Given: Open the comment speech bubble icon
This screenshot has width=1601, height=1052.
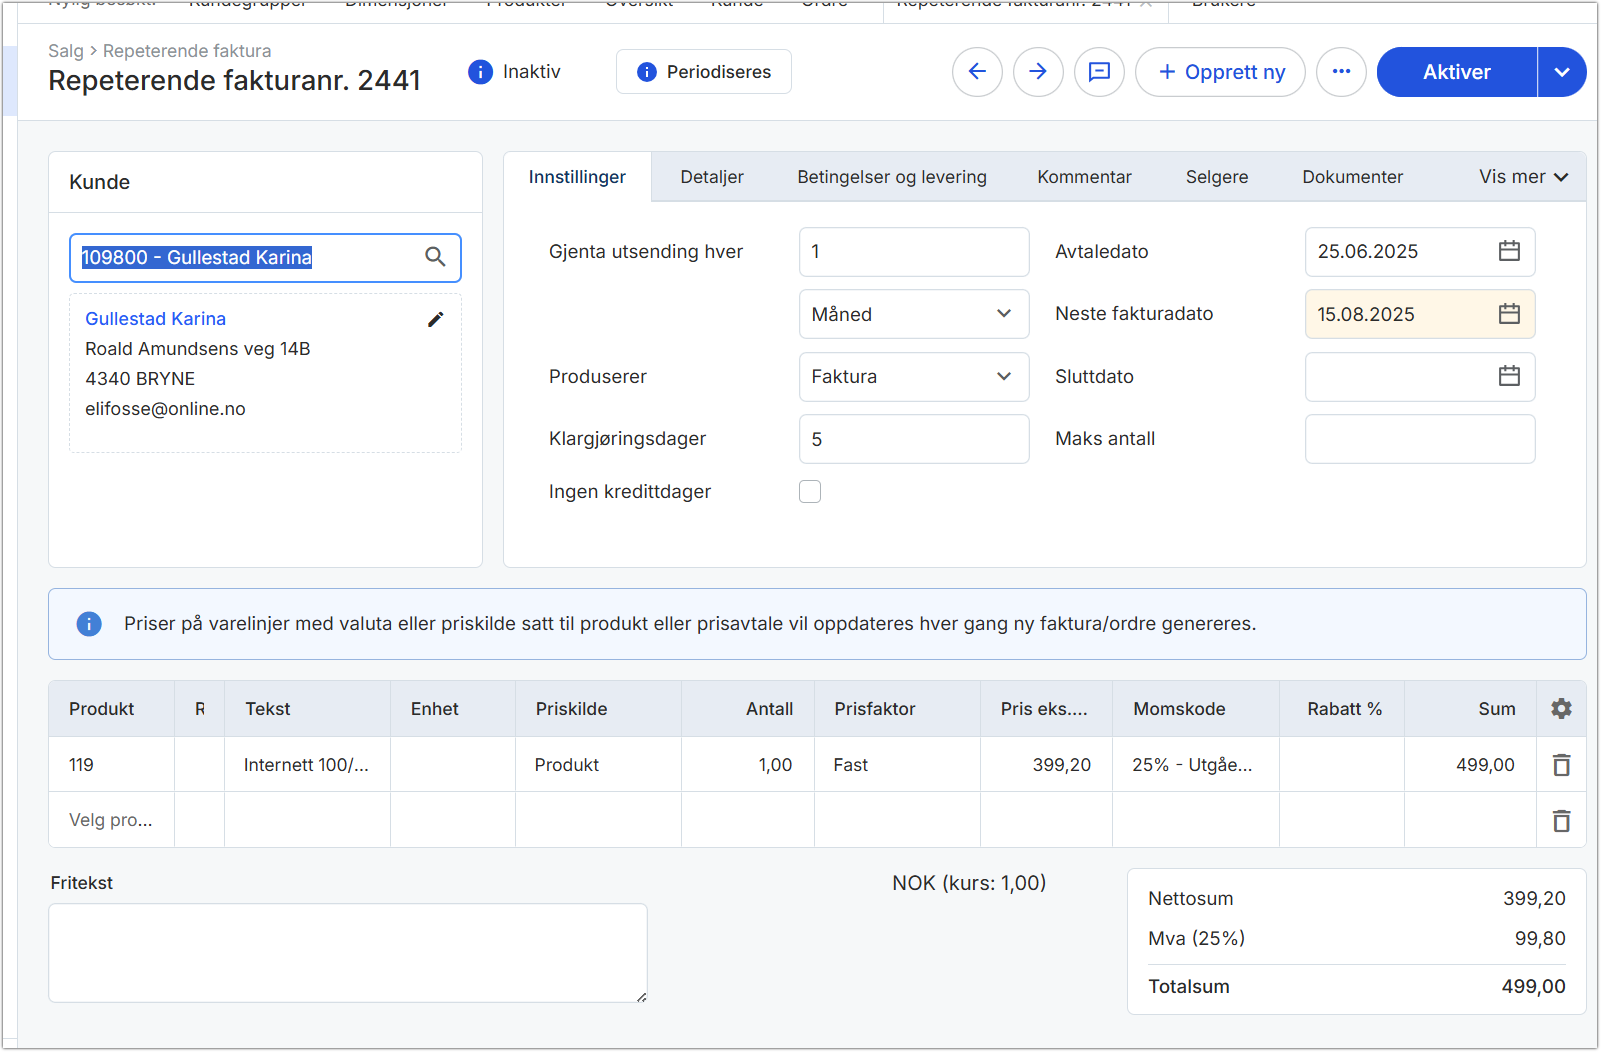Looking at the screenshot, I should pos(1099,72).
